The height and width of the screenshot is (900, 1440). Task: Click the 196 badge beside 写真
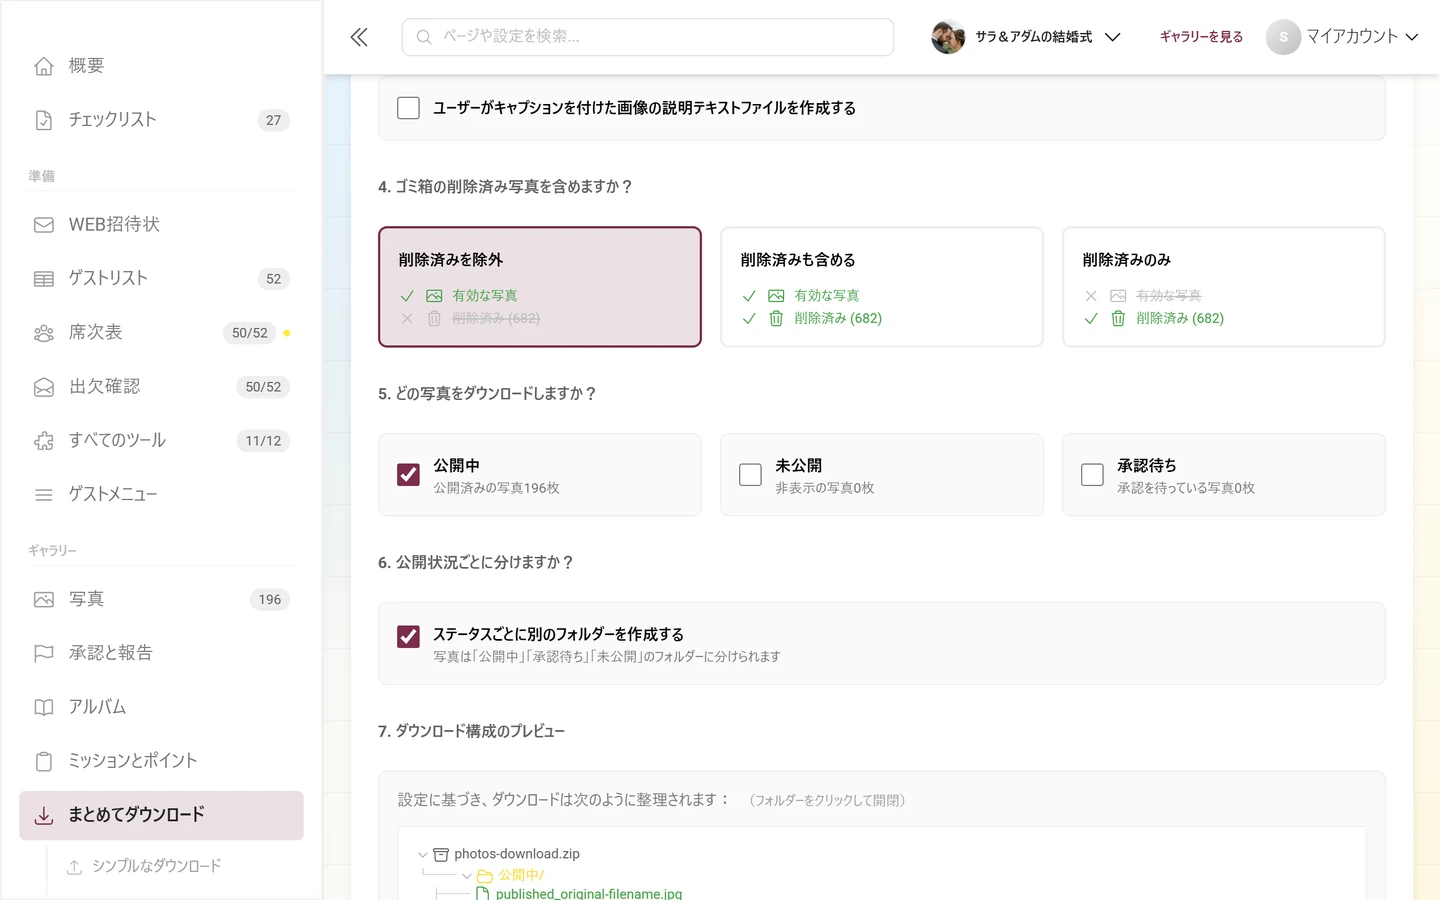click(270, 600)
